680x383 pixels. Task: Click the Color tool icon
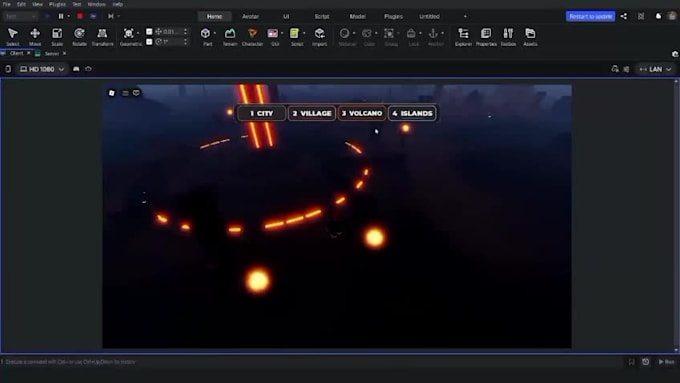pyautogui.click(x=367, y=33)
